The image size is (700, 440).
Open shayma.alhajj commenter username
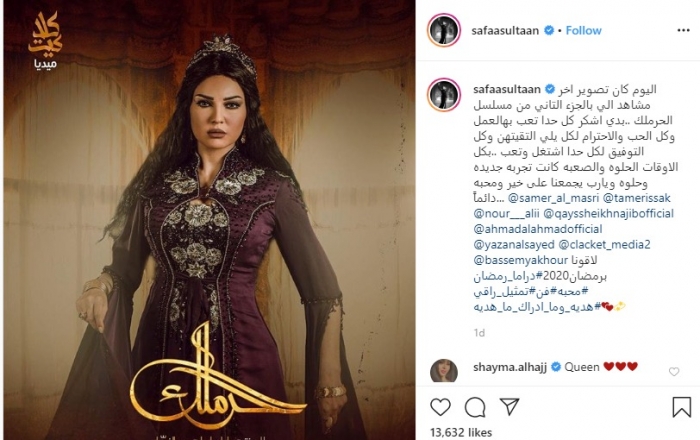click(x=509, y=367)
